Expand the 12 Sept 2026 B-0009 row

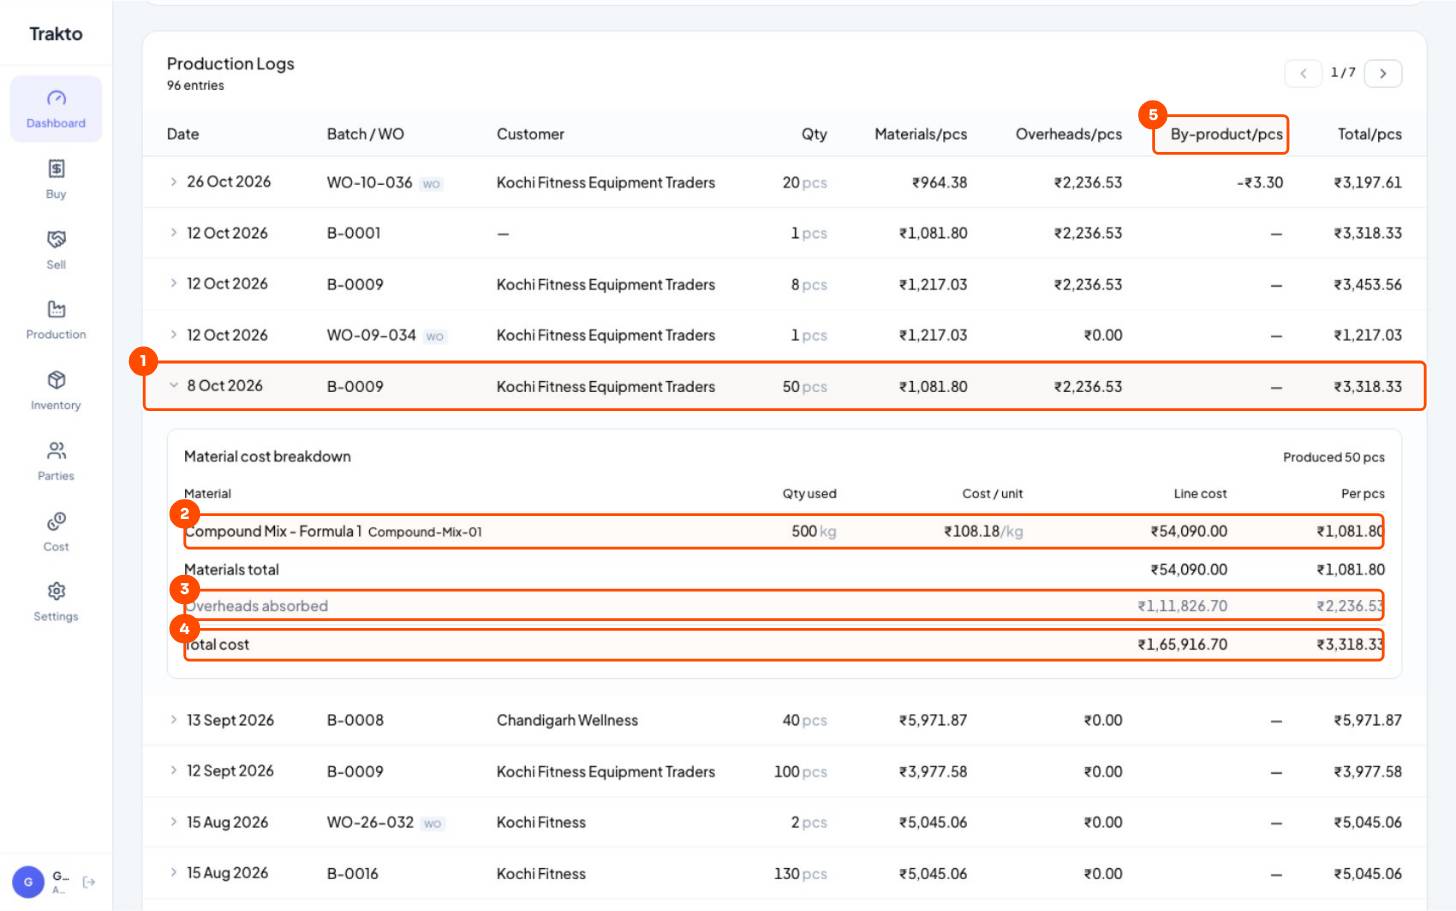(x=173, y=771)
